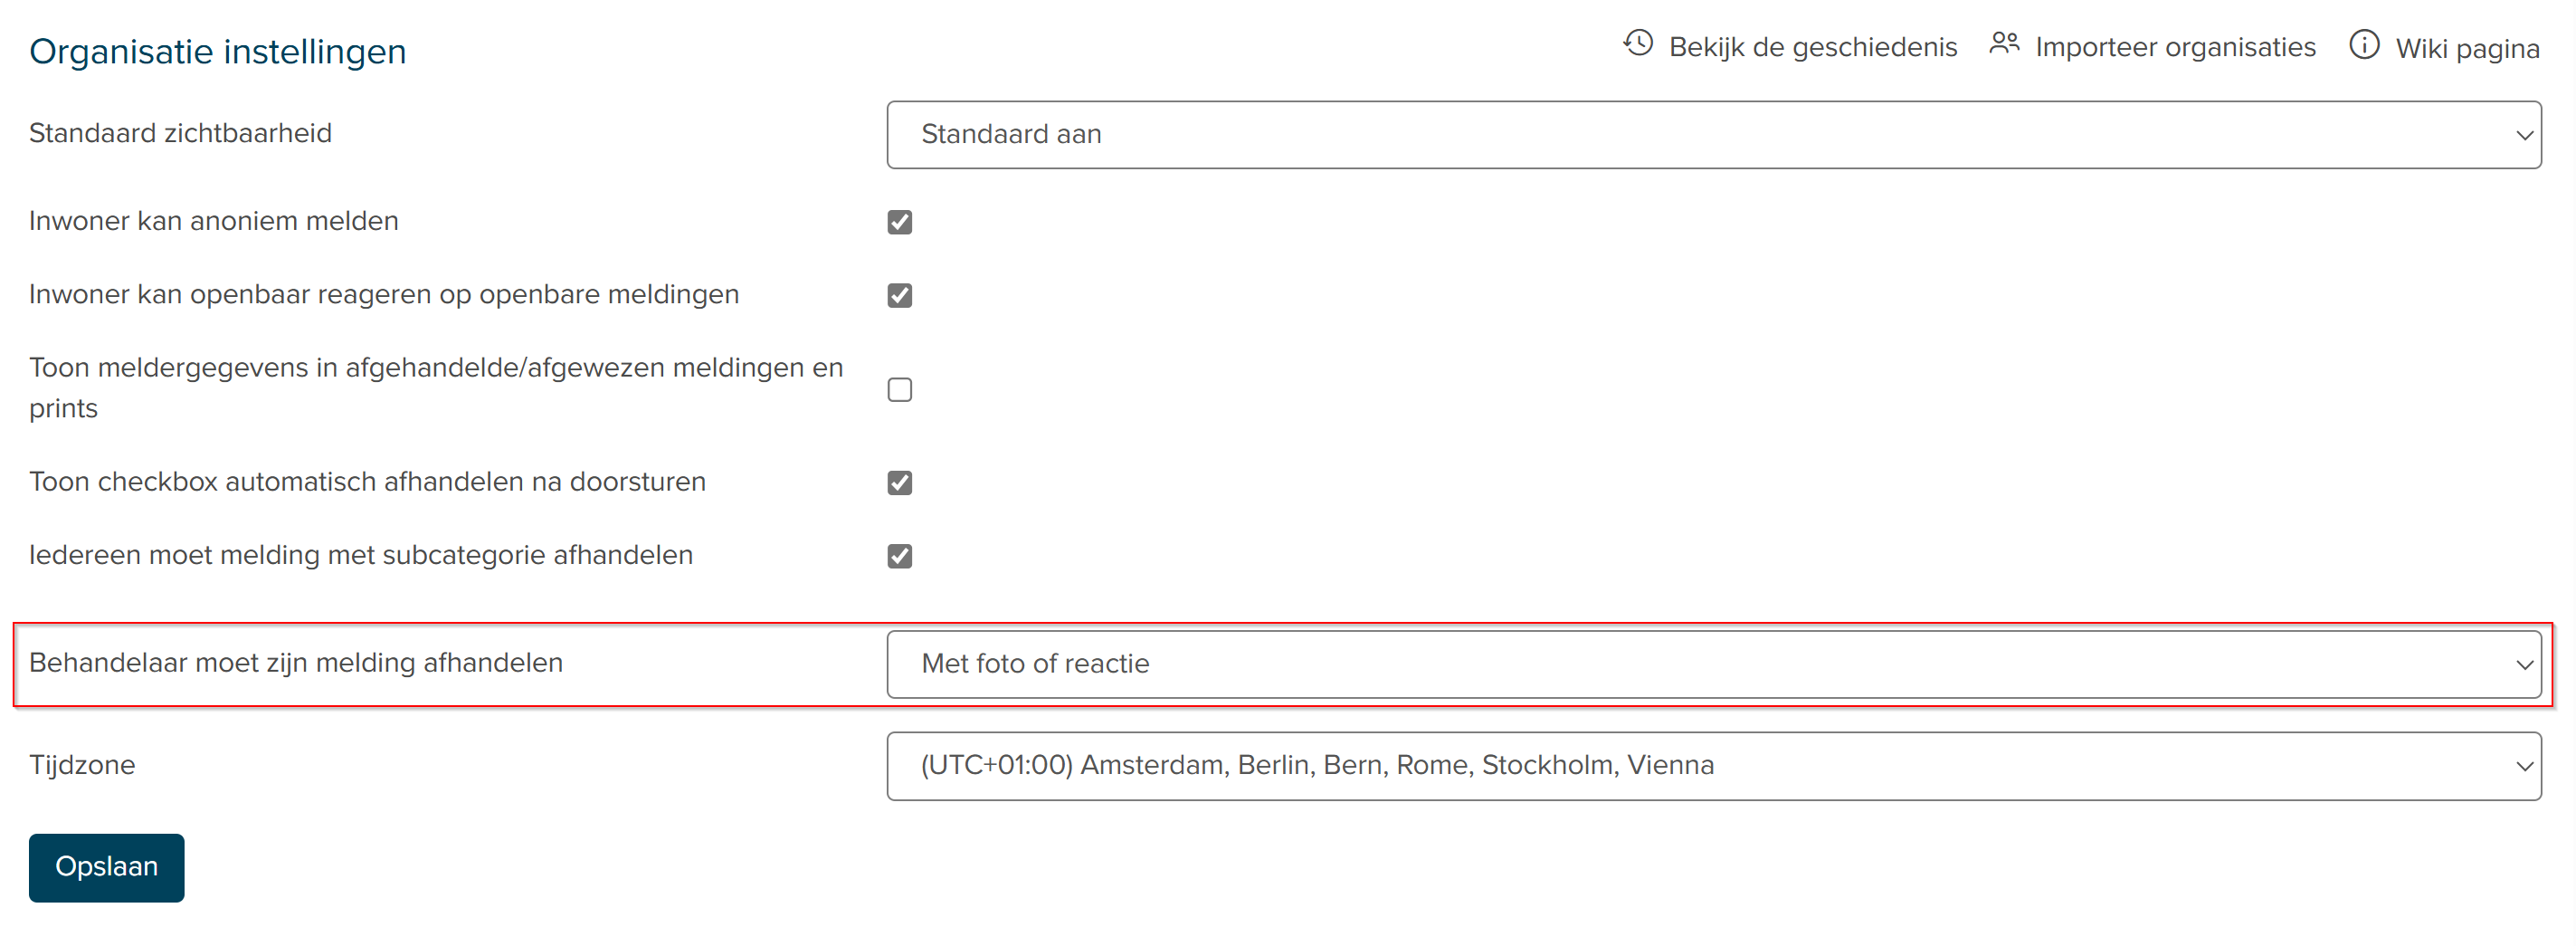This screenshot has width=2576, height=946.
Task: Click the history clock icon
Action: point(1637,44)
